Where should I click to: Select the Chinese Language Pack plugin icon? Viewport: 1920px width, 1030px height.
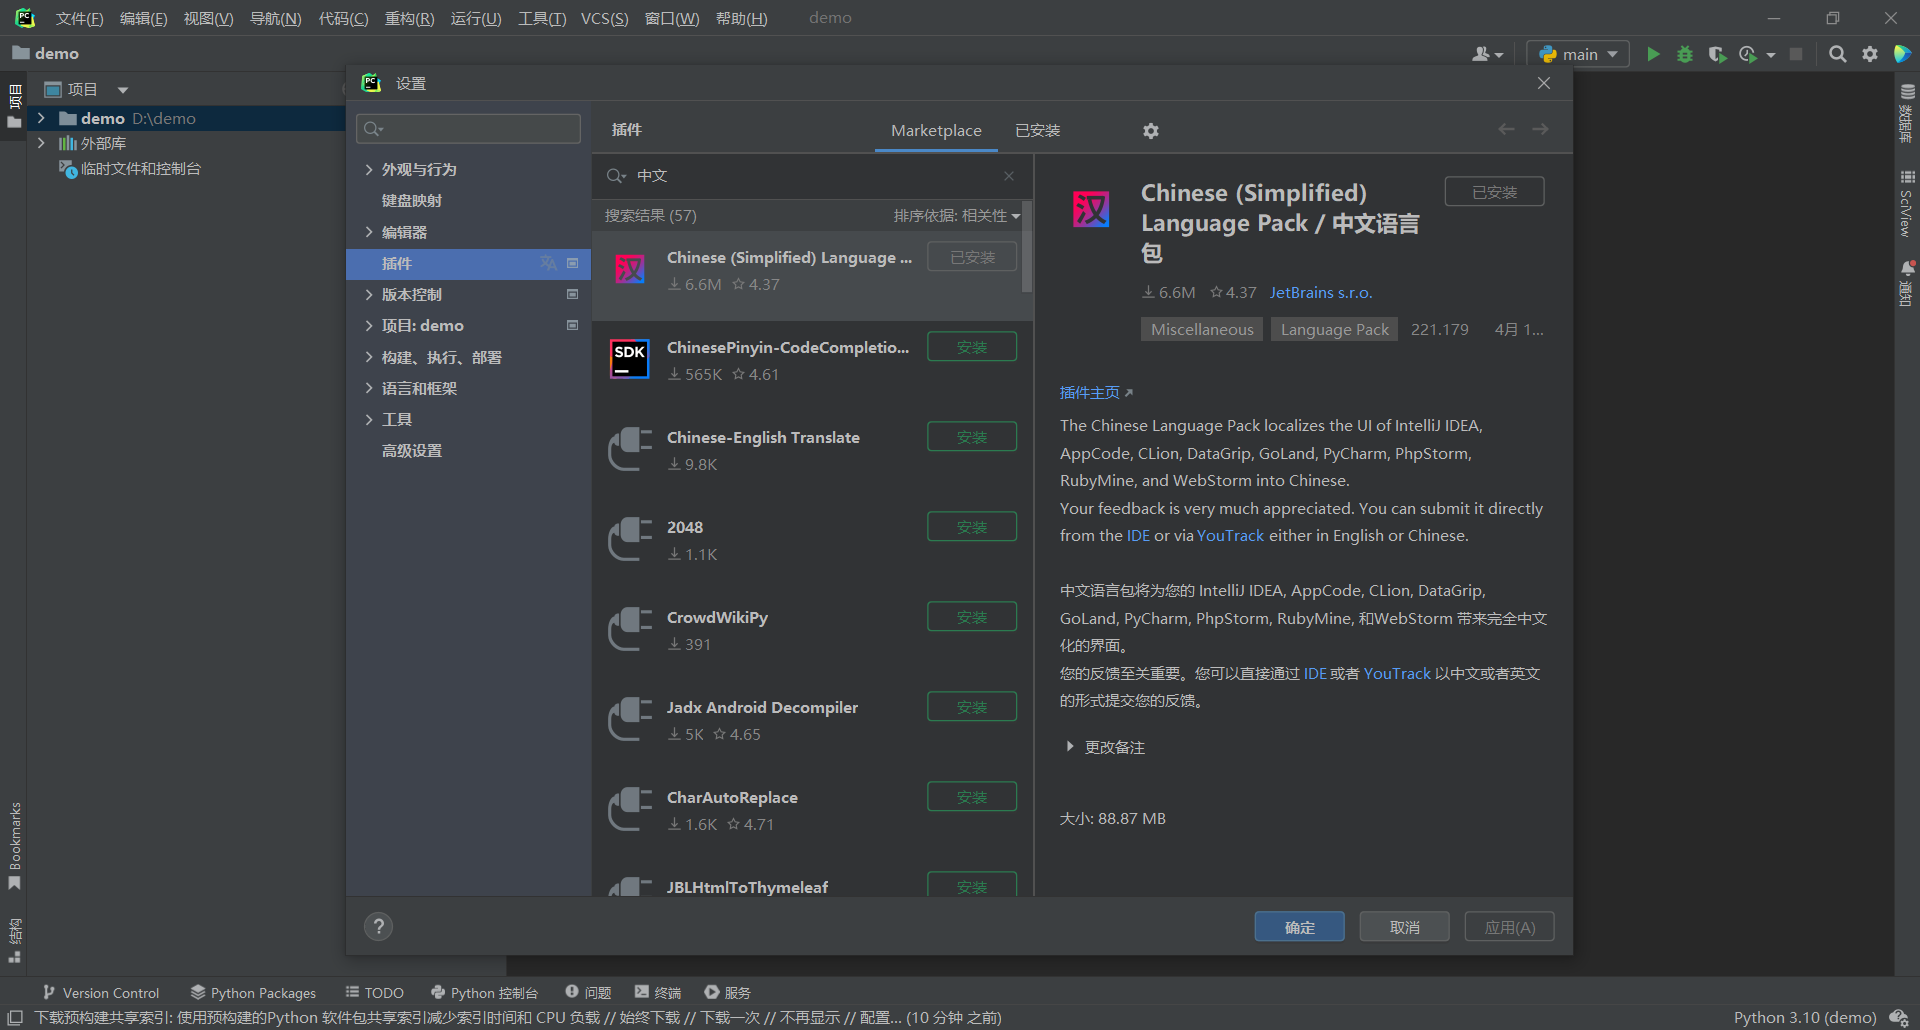630,269
